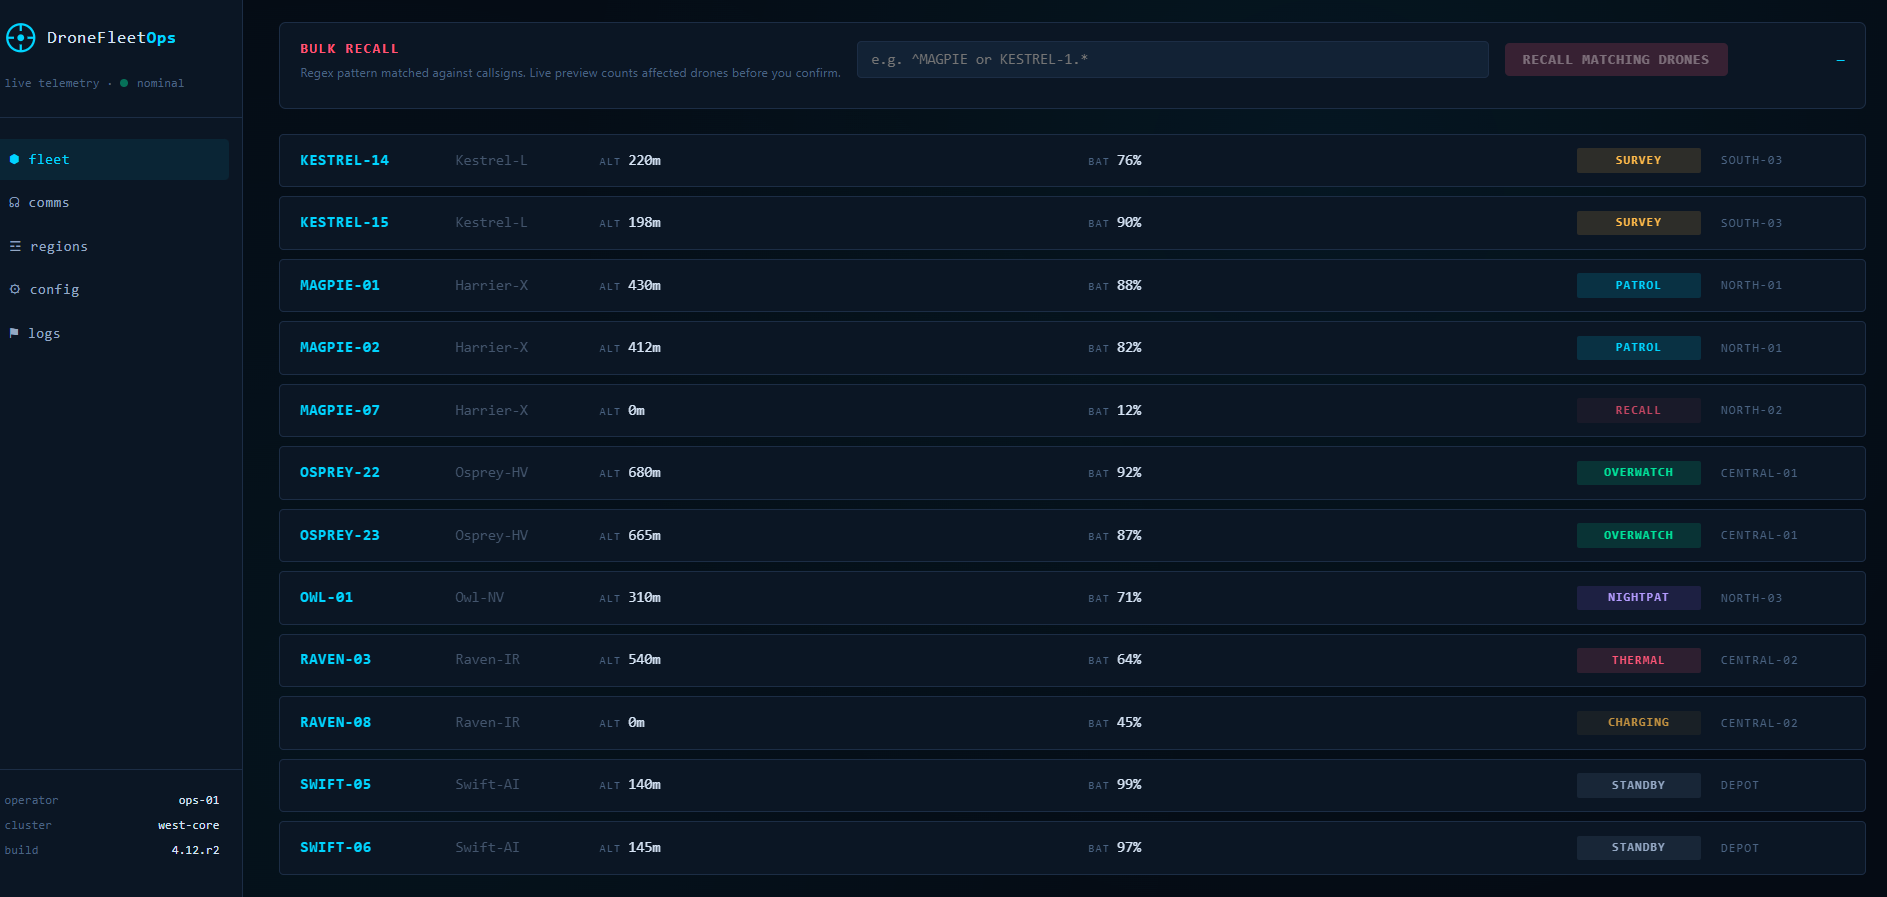Image resolution: width=1887 pixels, height=897 pixels.
Task: Select the RAVEN-03 callsign
Action: click(x=335, y=660)
